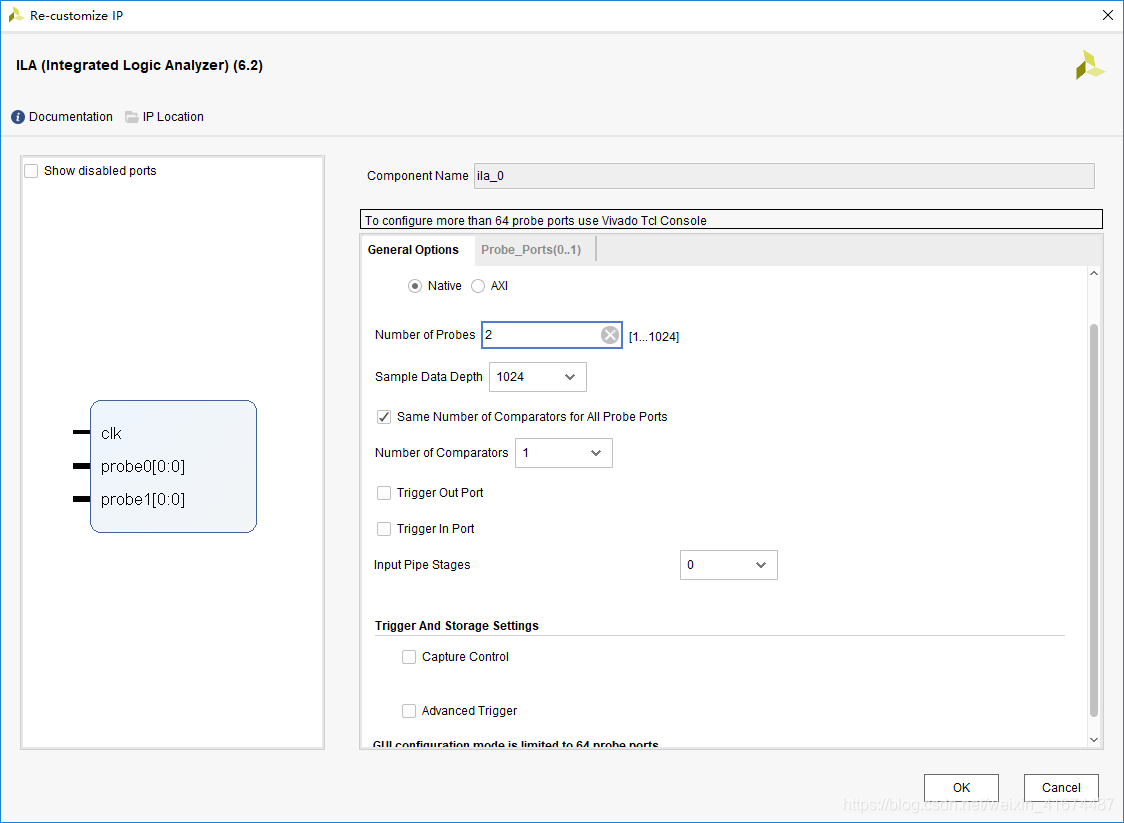Select the probe0[0:0] port on the block
Viewport: 1124px width, 823px height.
click(x=143, y=467)
